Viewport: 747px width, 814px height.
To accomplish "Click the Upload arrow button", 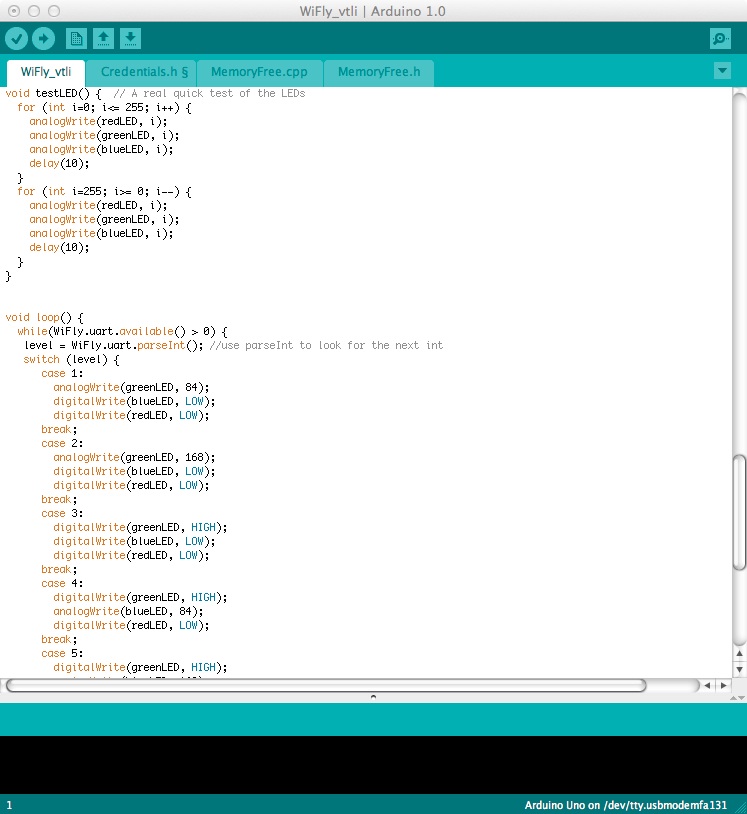I will pos(44,38).
